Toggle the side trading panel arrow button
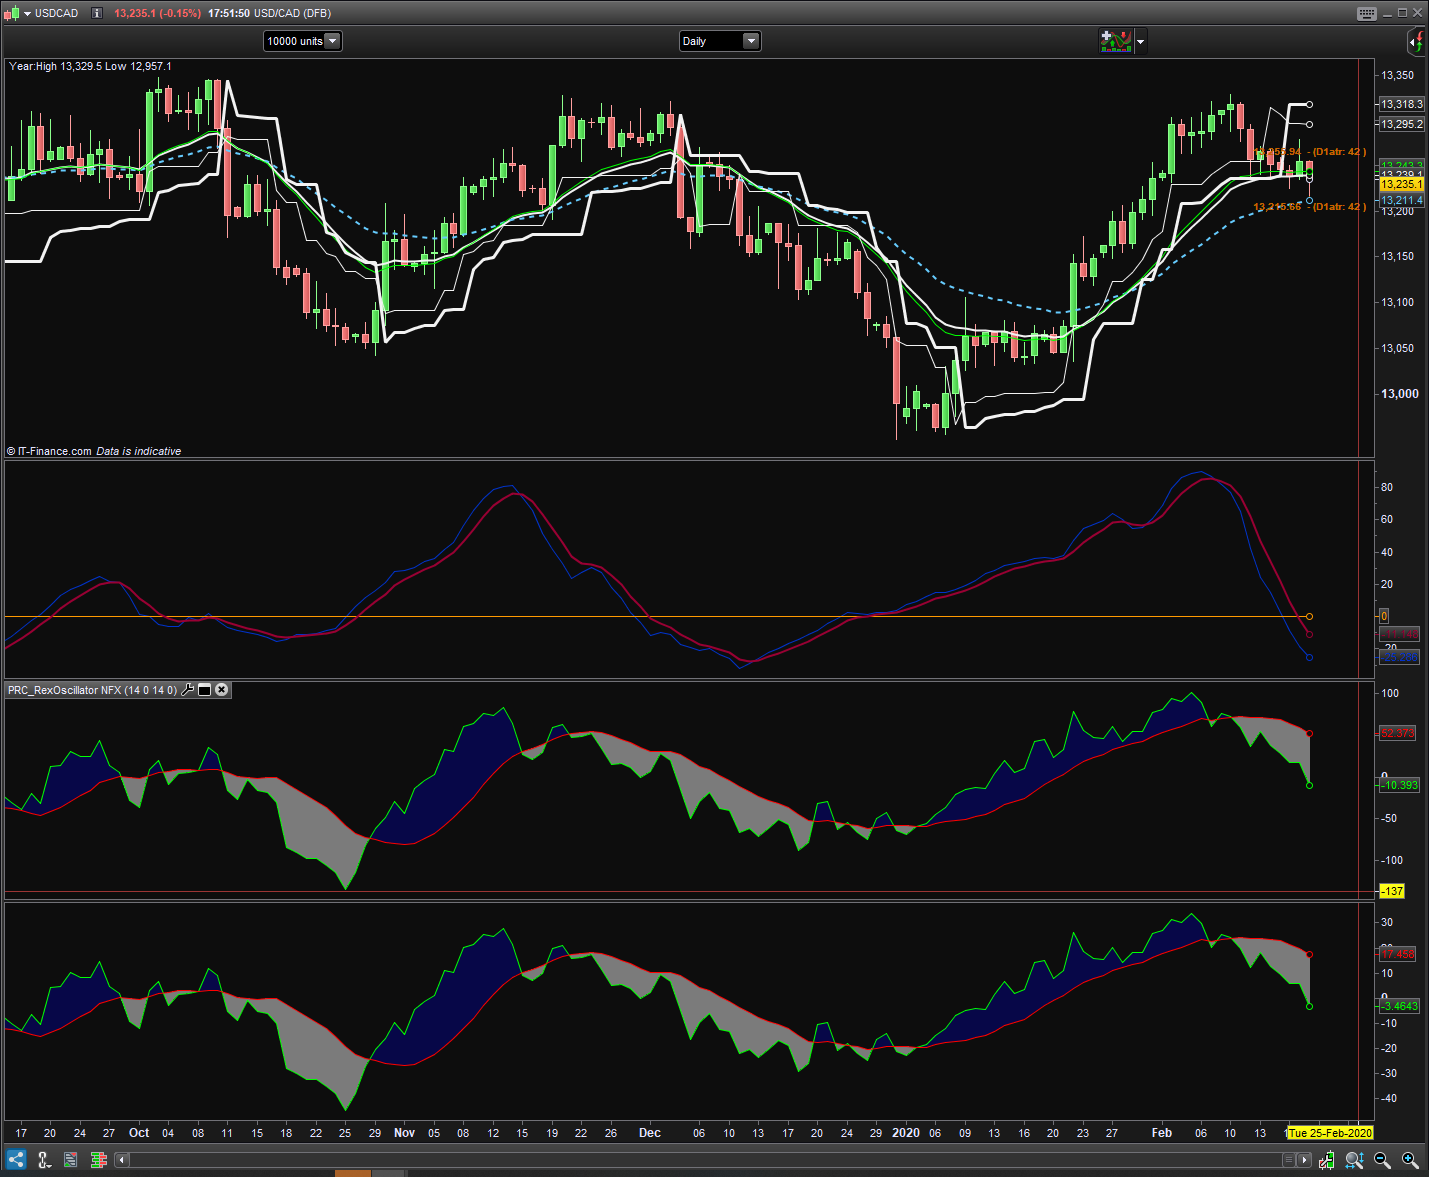This screenshot has width=1429, height=1177. 1416,41
